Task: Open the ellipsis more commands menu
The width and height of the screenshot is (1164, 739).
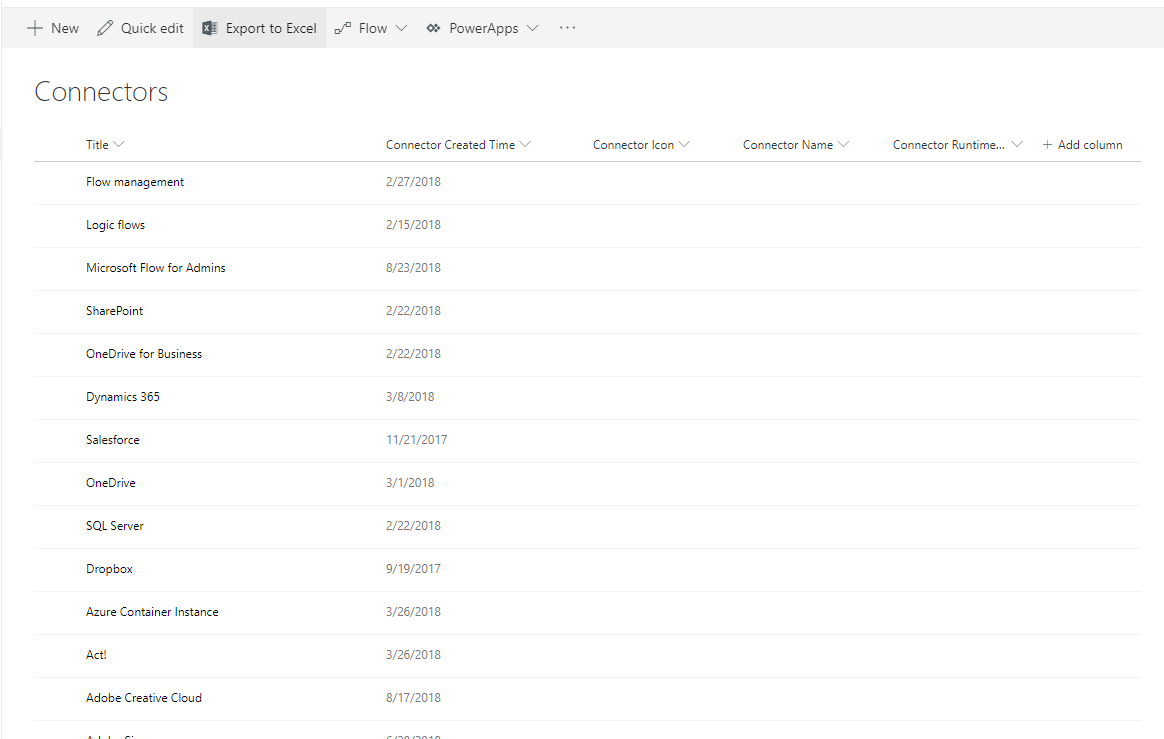Action: (567, 27)
